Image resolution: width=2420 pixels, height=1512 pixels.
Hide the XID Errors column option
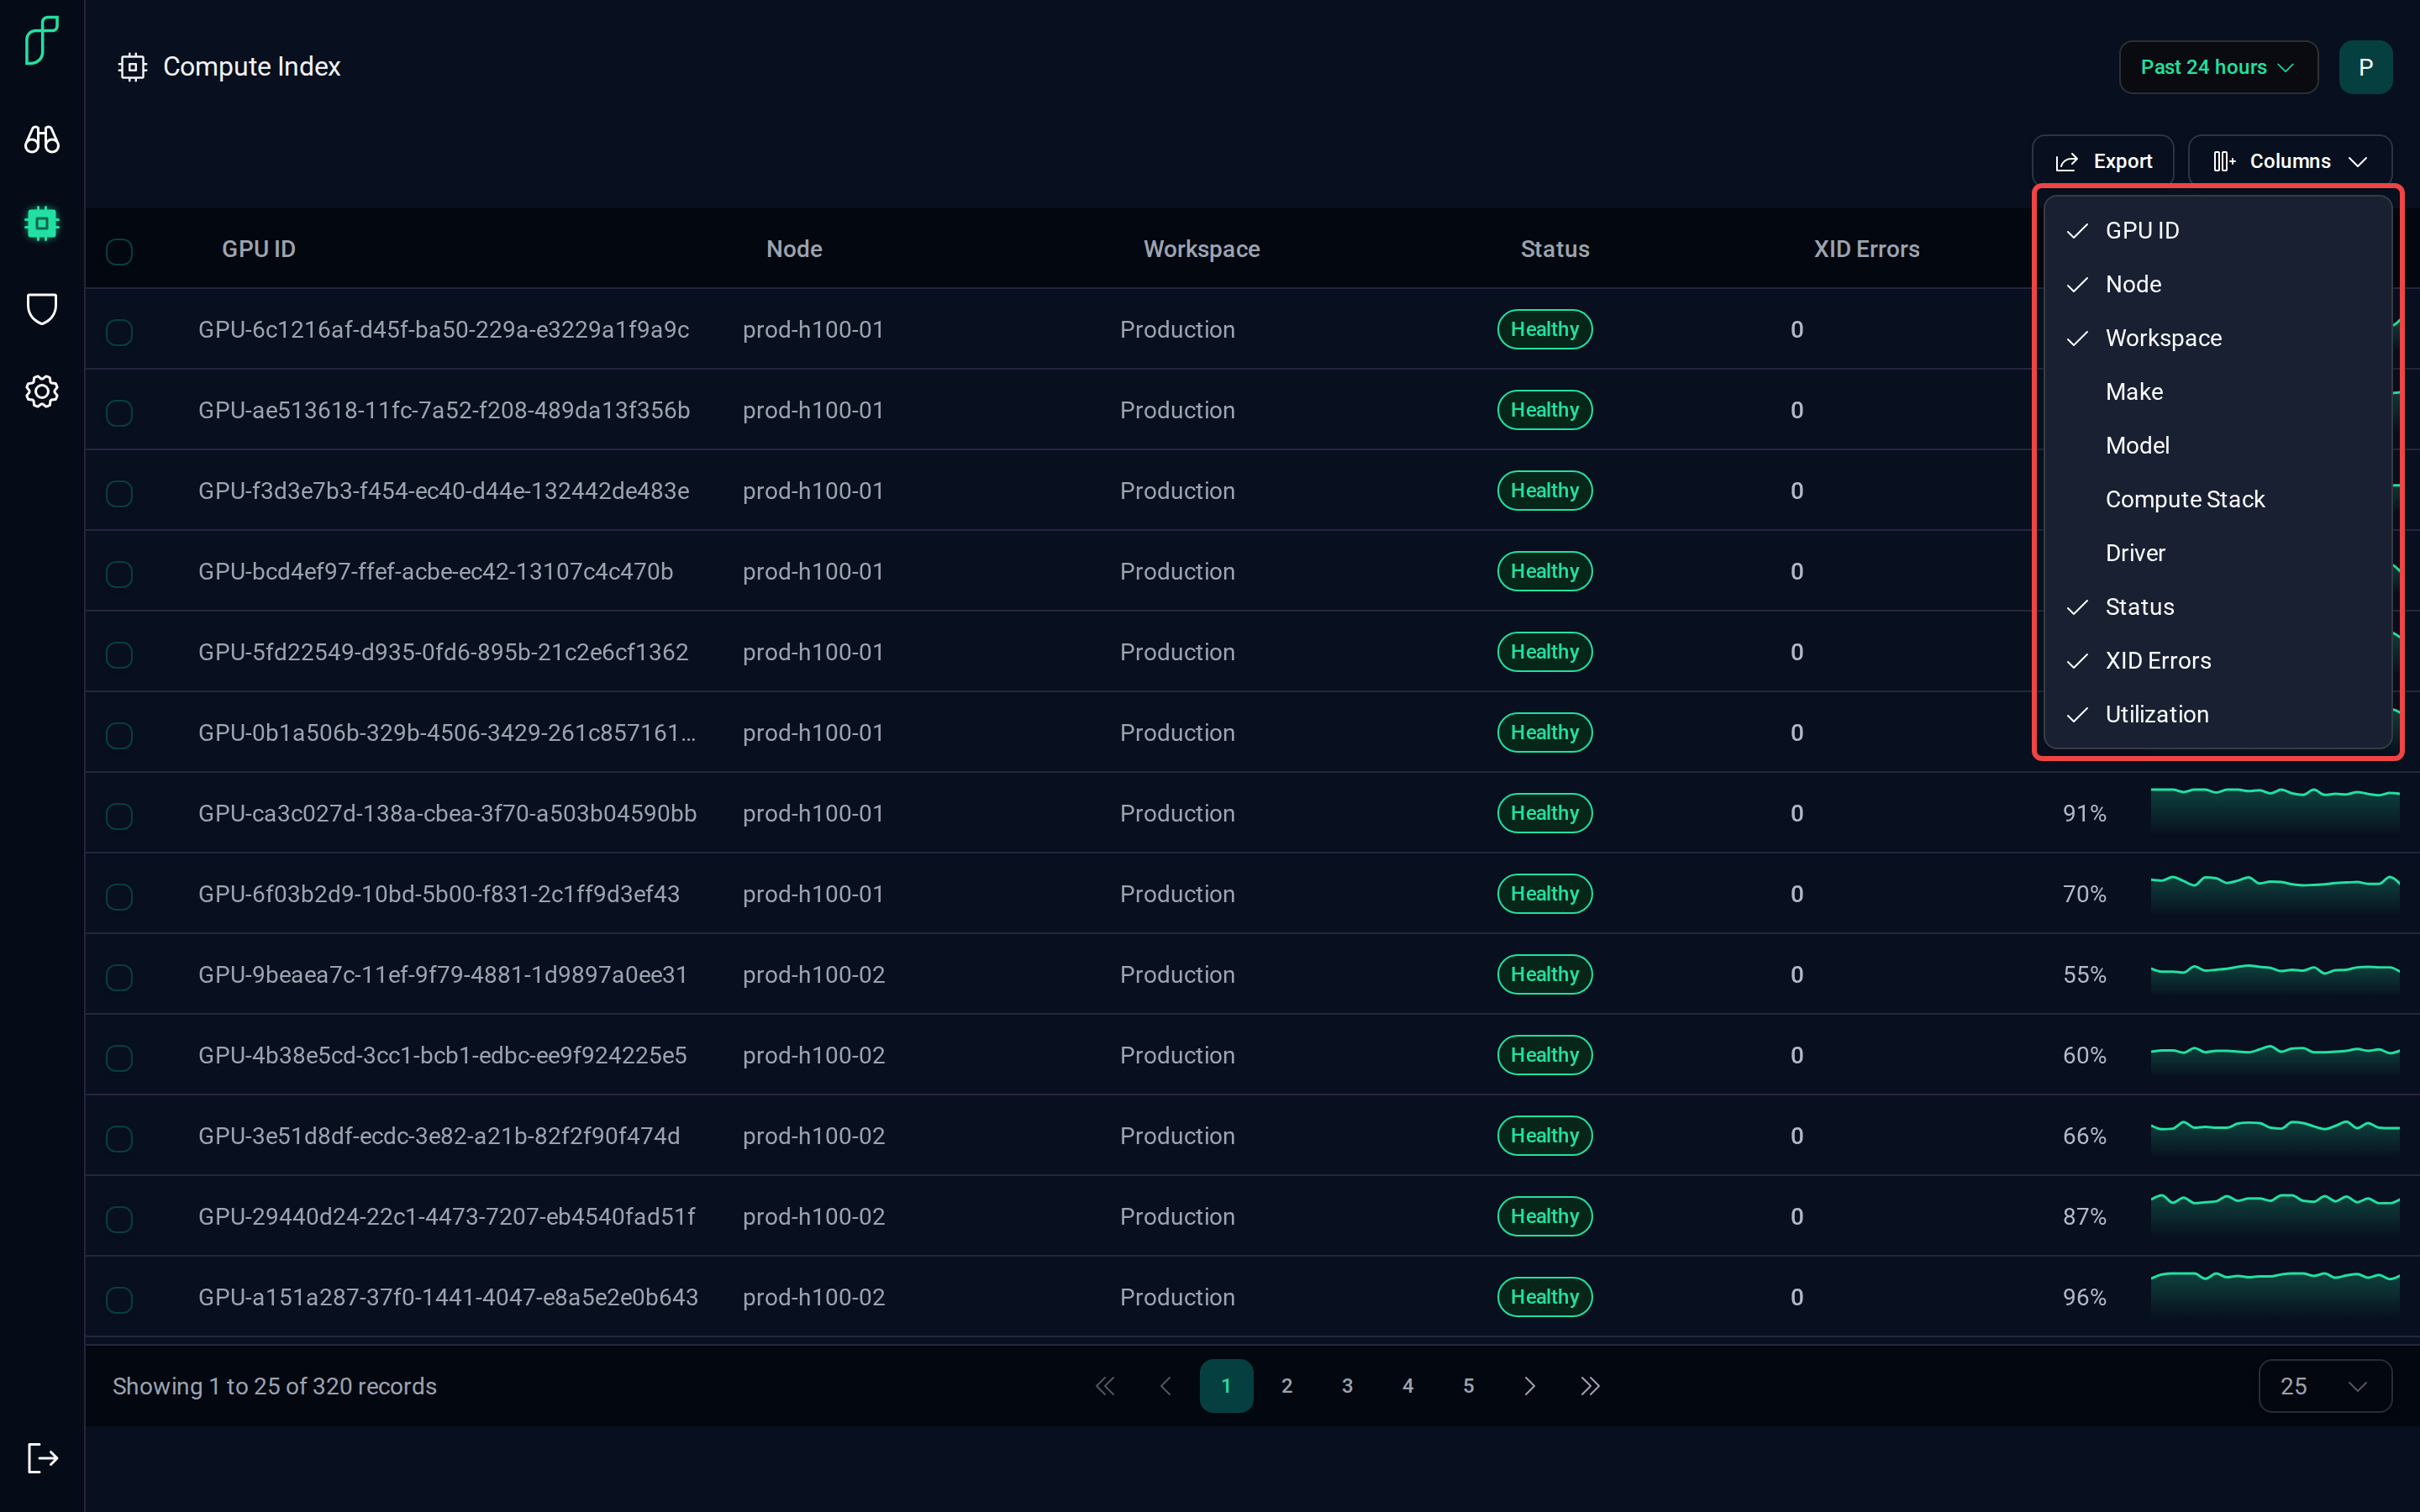point(2218,660)
